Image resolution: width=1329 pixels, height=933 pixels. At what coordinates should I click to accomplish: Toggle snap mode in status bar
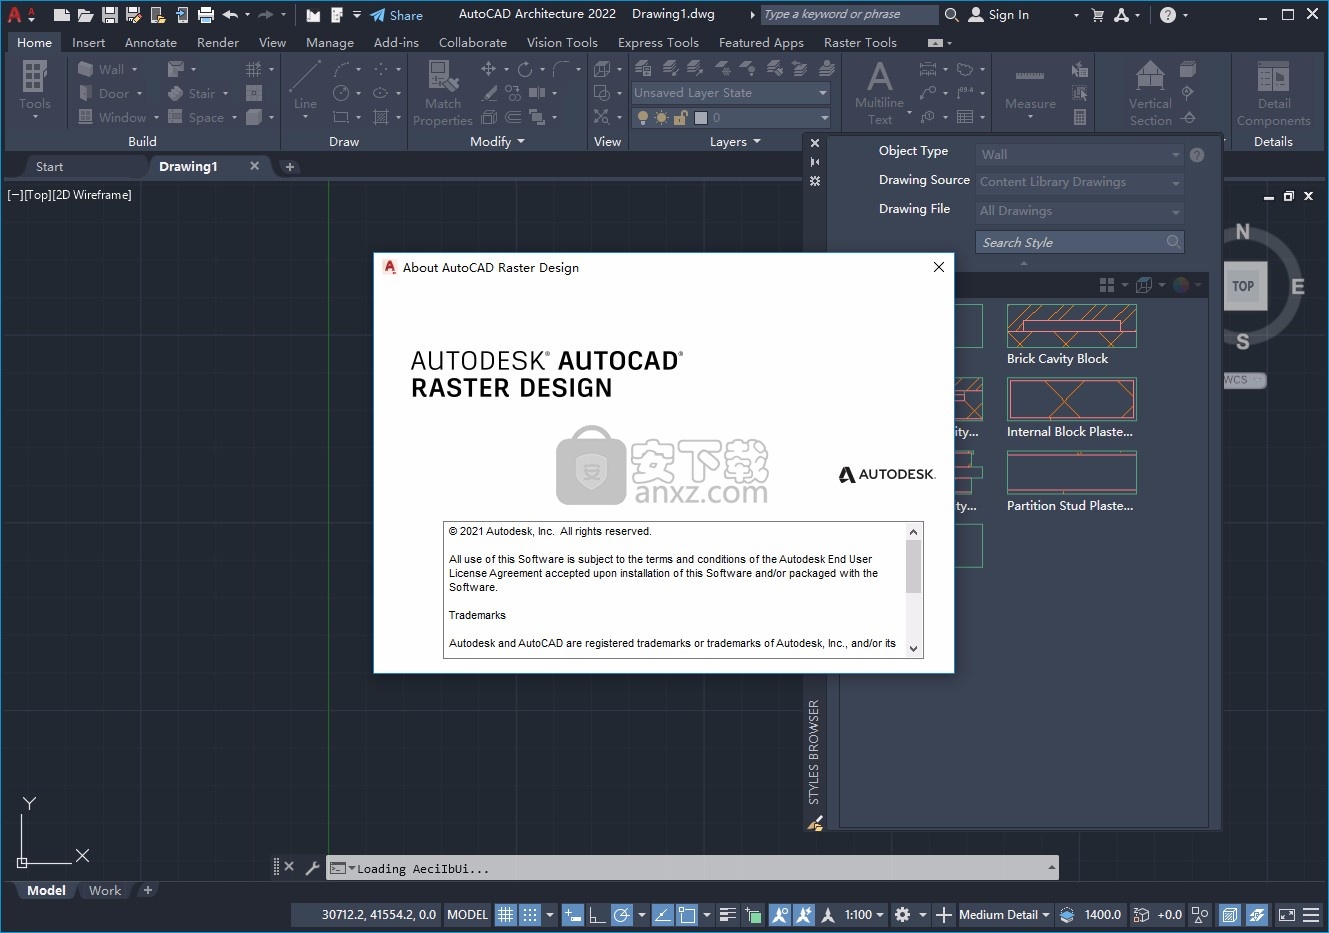coord(530,914)
